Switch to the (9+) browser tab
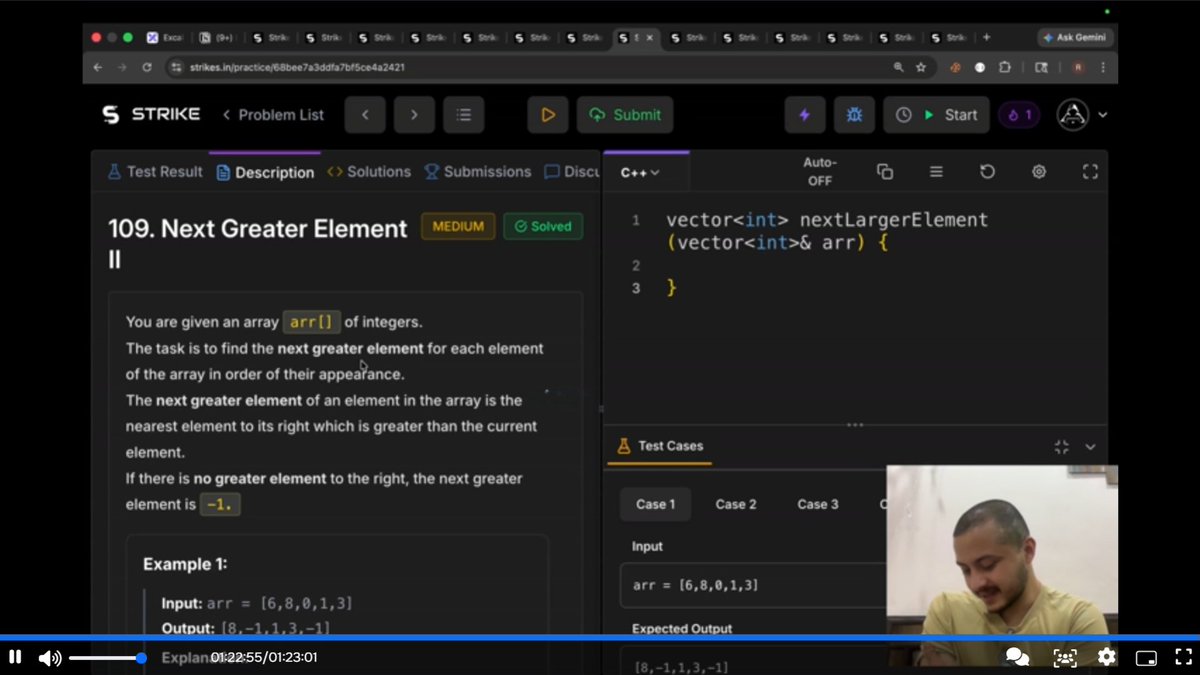The height and width of the screenshot is (675, 1200). coord(216,37)
